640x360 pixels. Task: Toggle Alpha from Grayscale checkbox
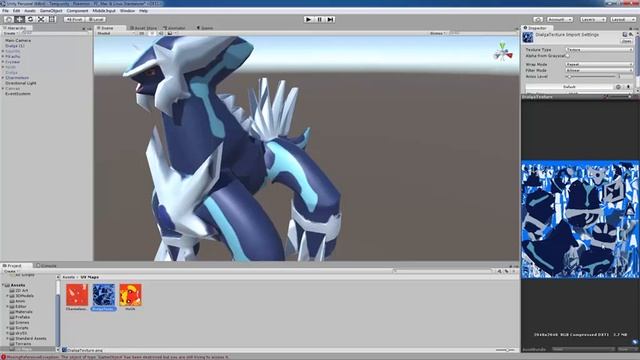pyautogui.click(x=568, y=56)
